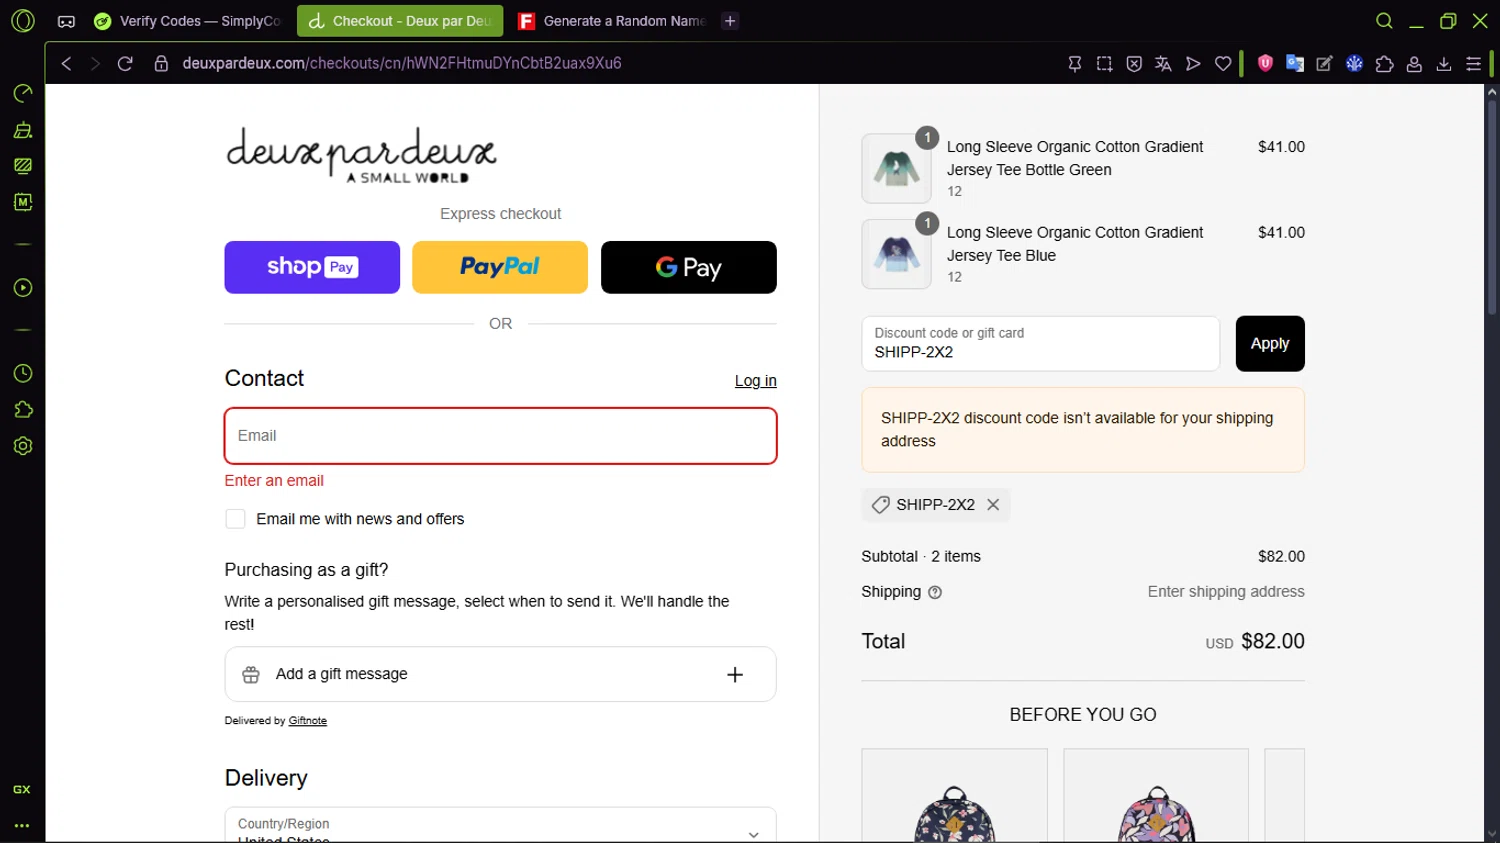Image resolution: width=1500 pixels, height=843 pixels.
Task: Open the Opera GX main menu logo
Action: (x=22, y=20)
